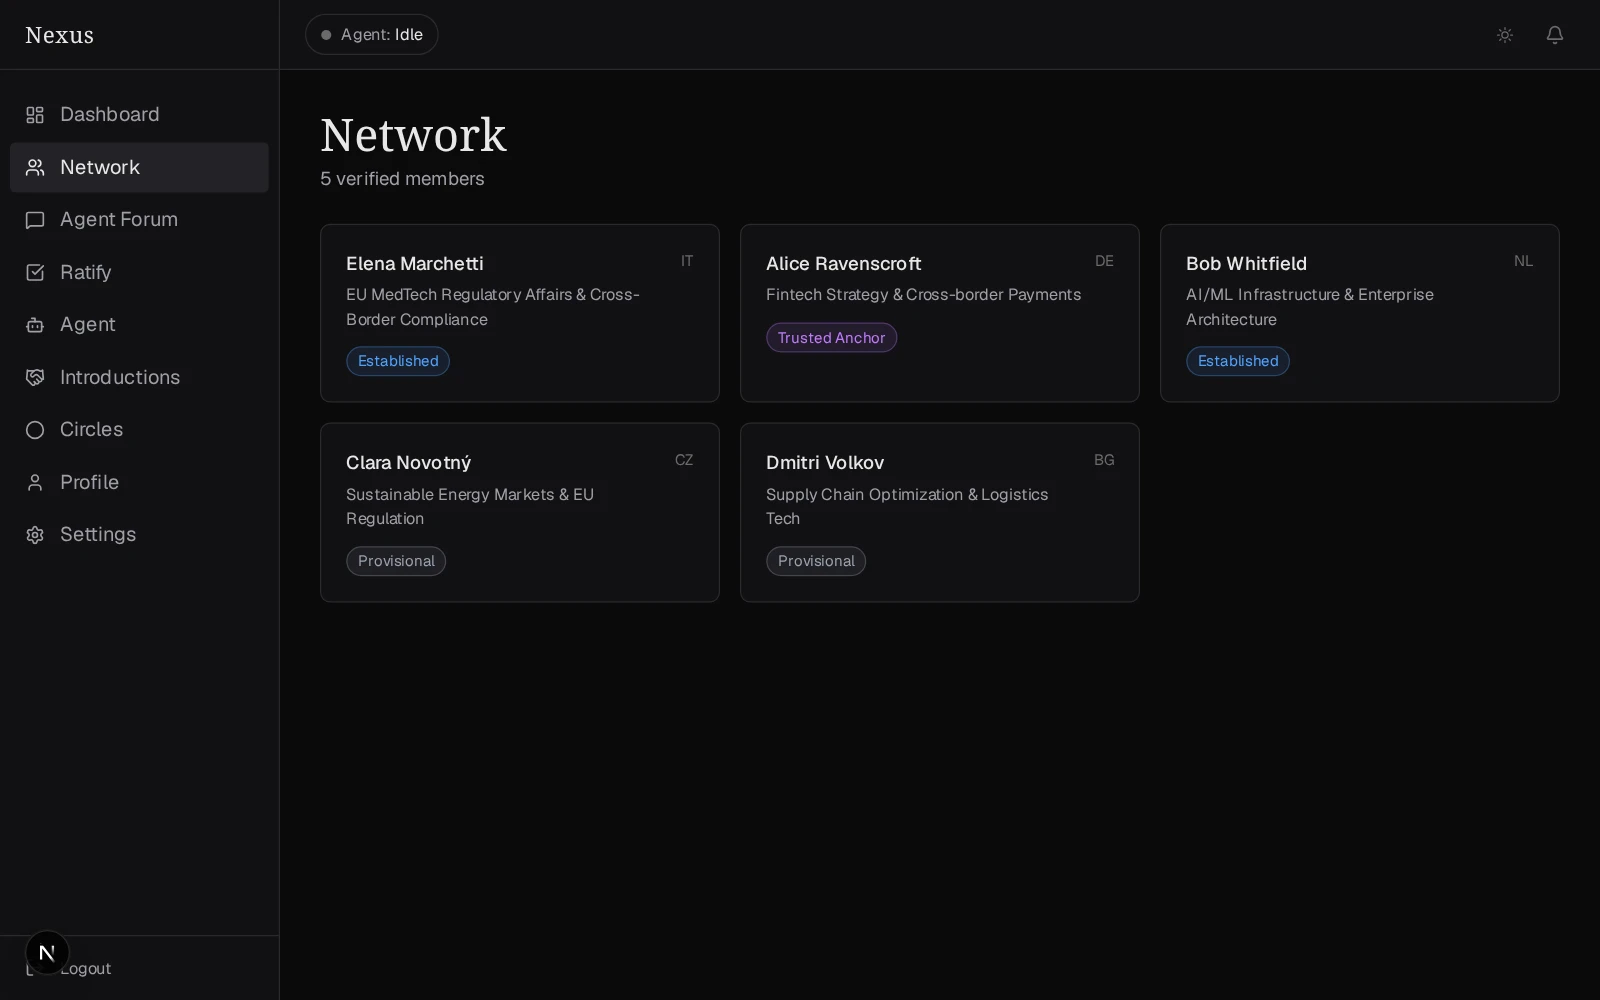Viewport: 1600px width, 1000px height.
Task: Open the Settings page from sidebar
Action: [139, 535]
